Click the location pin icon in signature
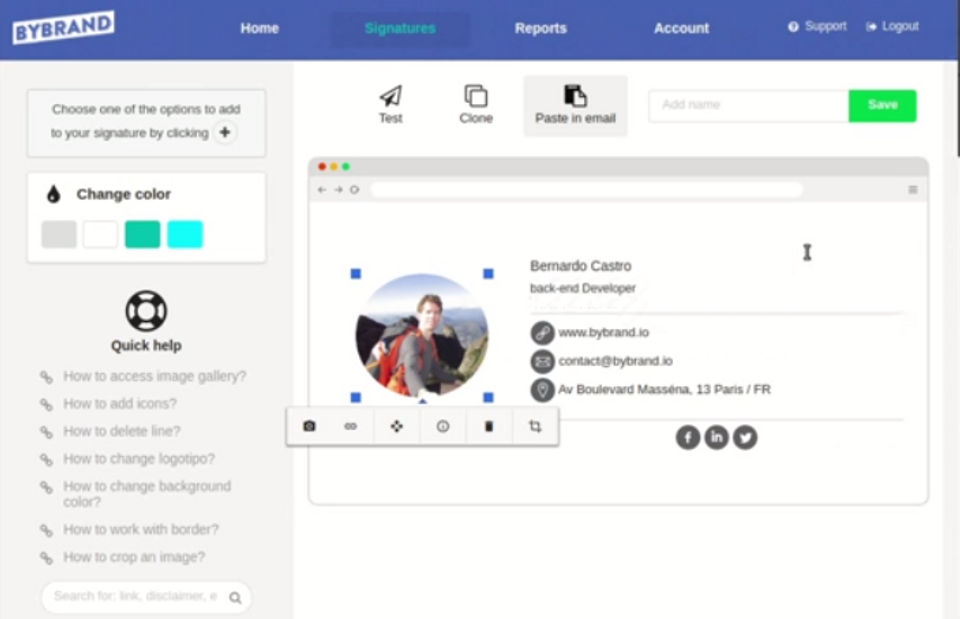Screen dimensions: 960x619 tap(542, 389)
